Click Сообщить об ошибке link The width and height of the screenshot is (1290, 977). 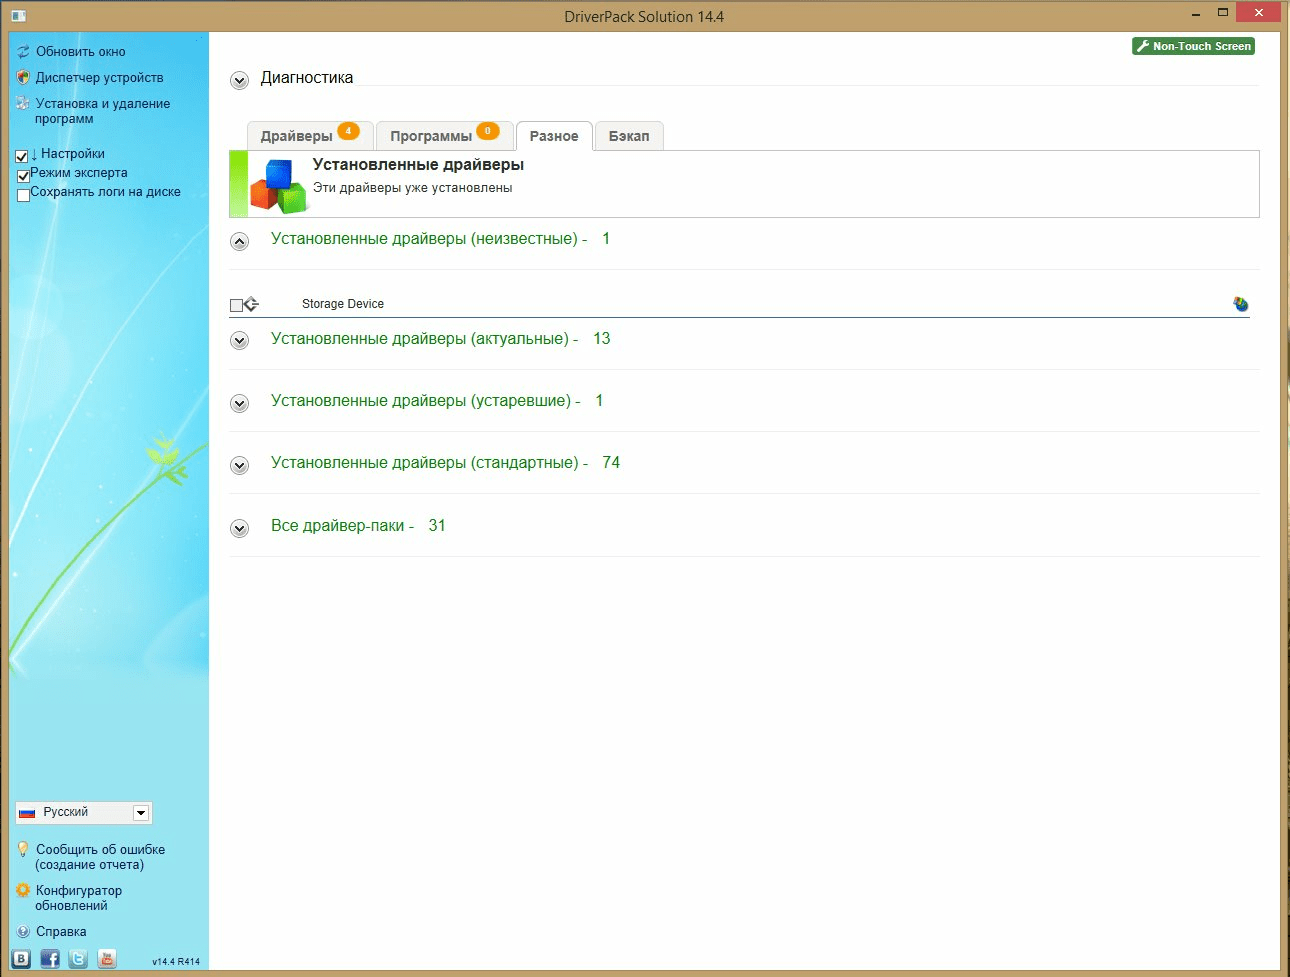pyautogui.click(x=100, y=857)
